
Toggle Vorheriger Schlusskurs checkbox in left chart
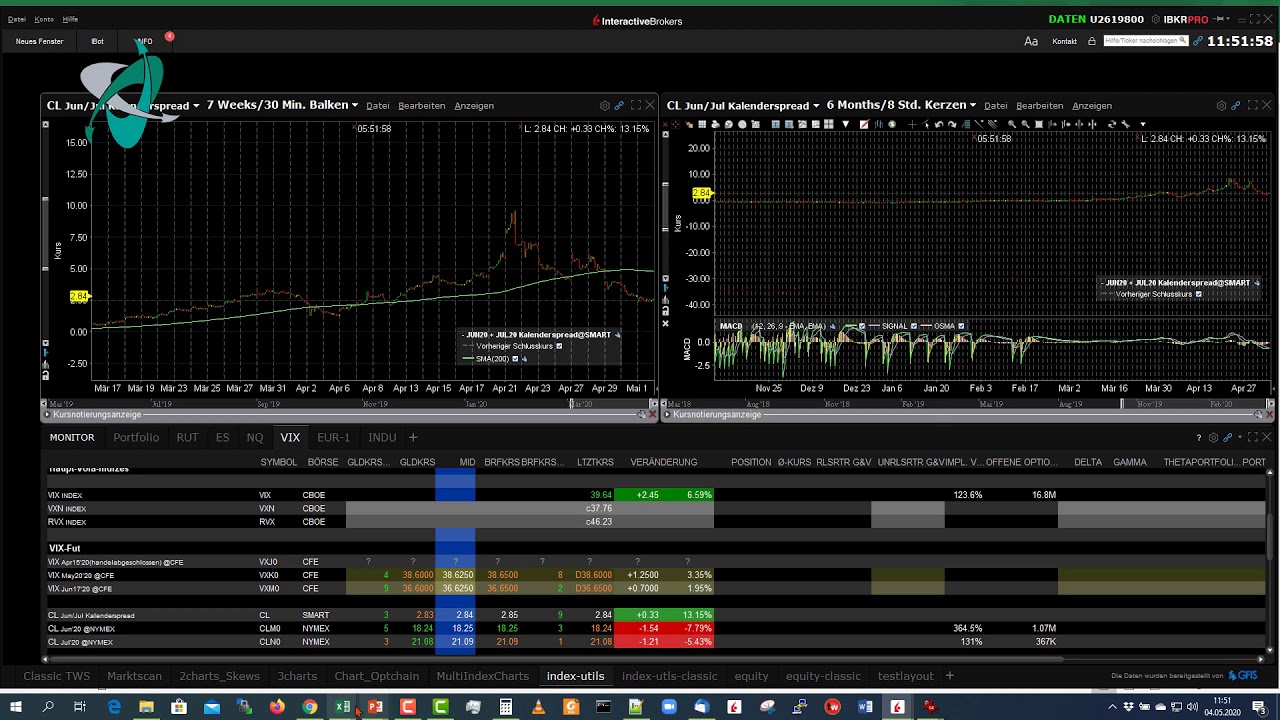coord(559,347)
